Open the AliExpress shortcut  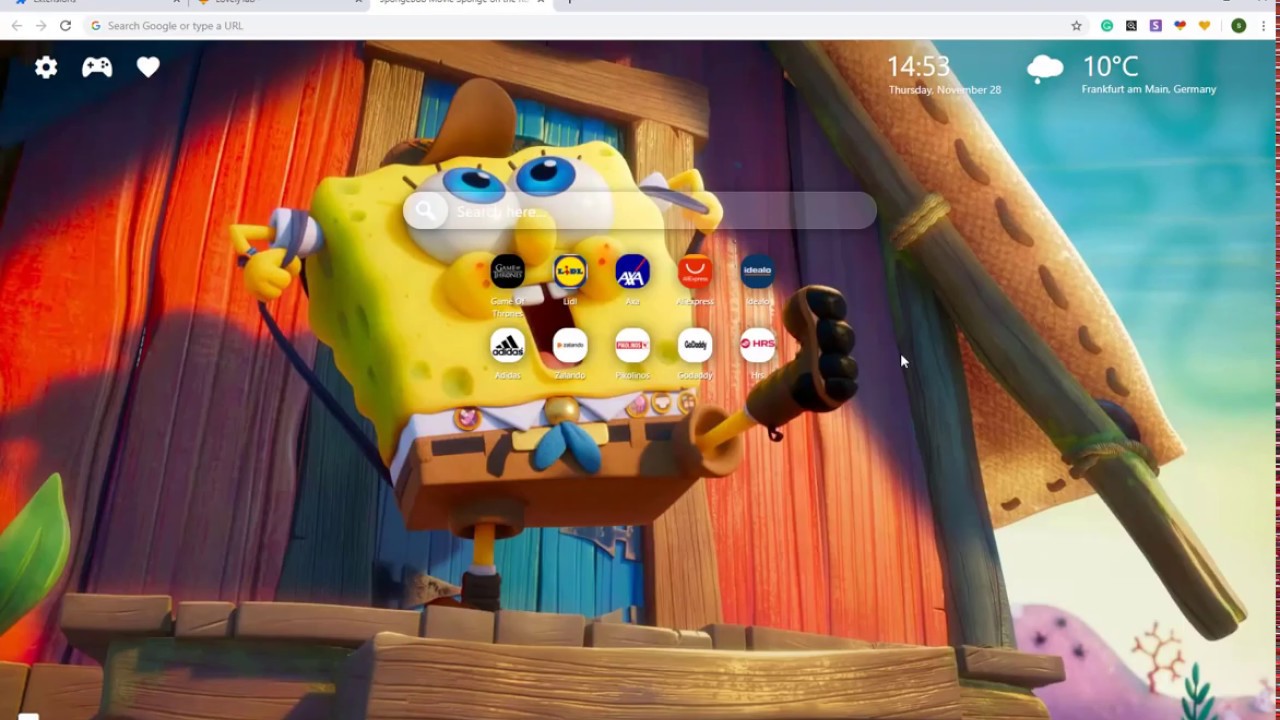pyautogui.click(x=695, y=271)
